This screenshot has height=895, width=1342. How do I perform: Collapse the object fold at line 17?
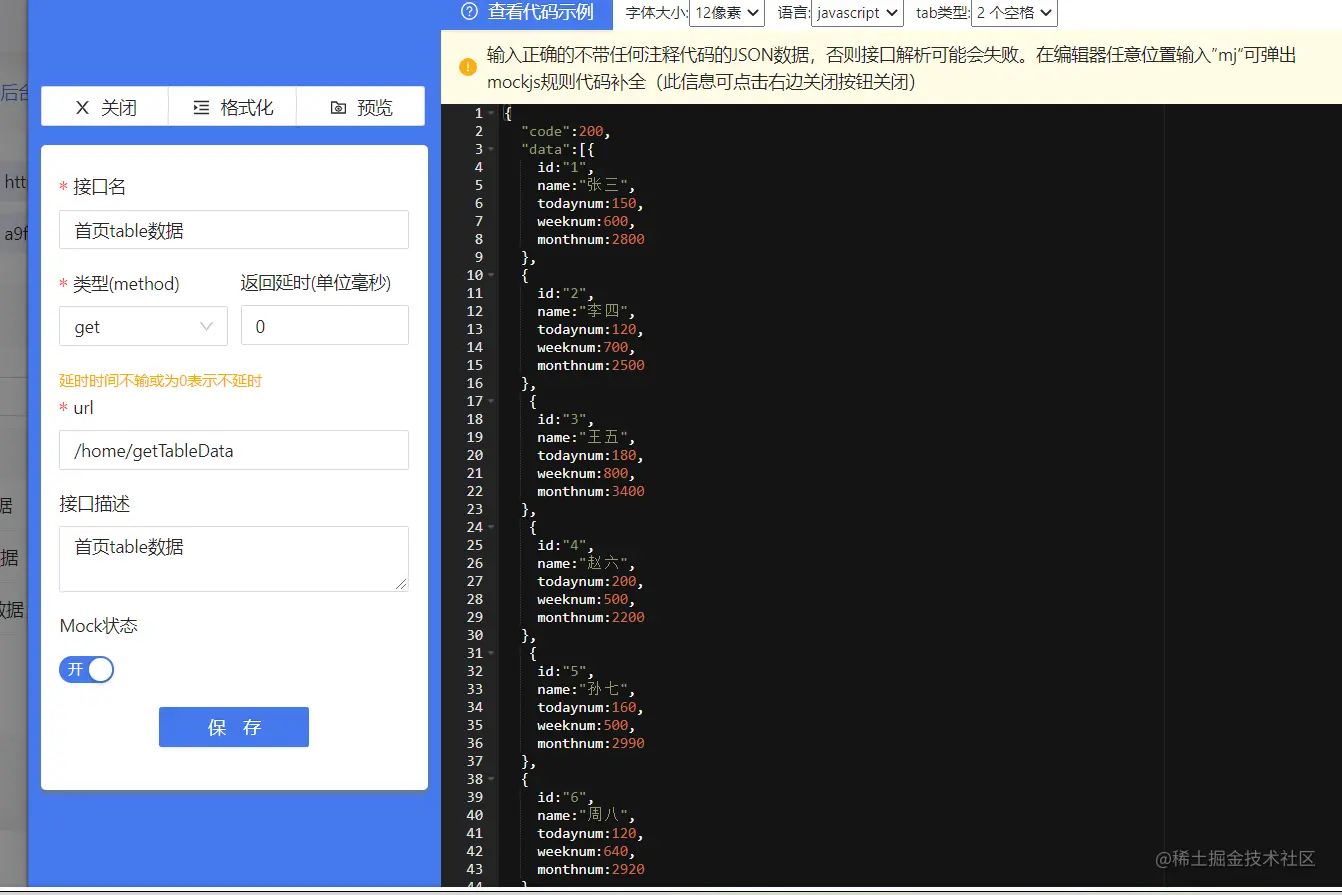(x=491, y=401)
